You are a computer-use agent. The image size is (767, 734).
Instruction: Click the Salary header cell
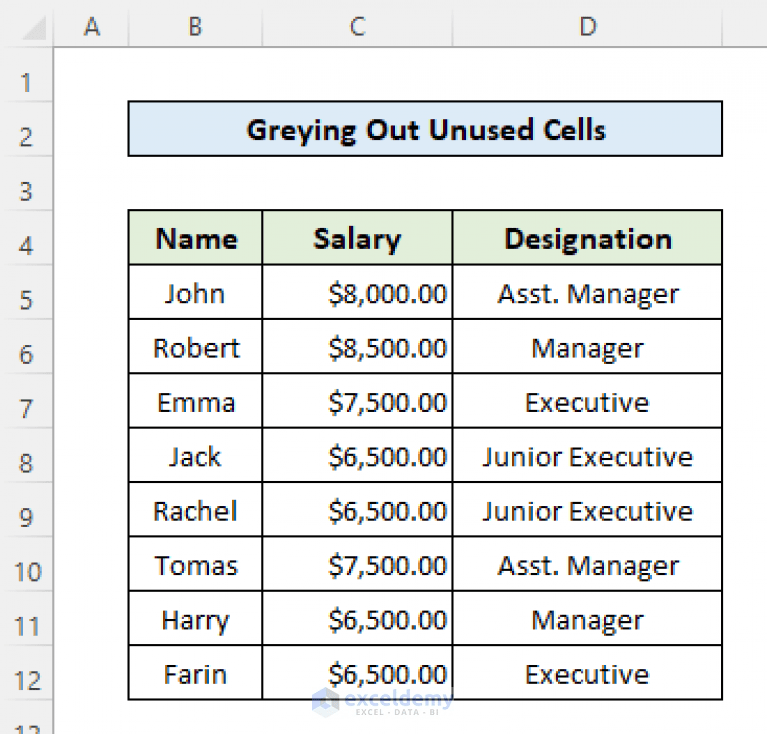tap(358, 238)
